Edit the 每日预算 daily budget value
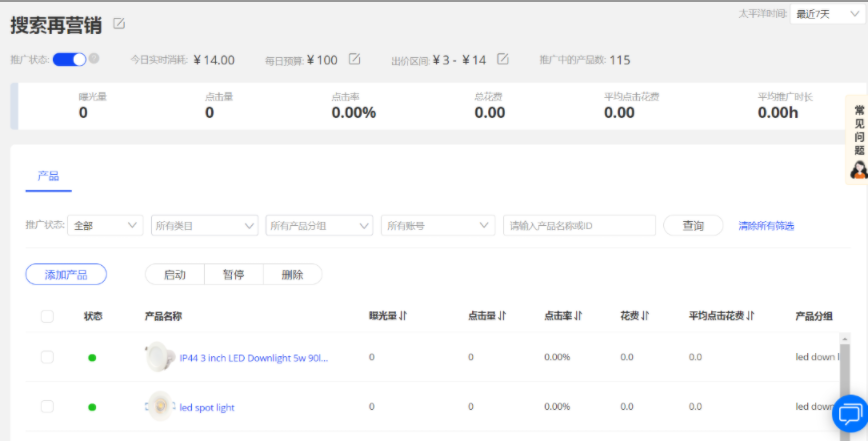Viewport: 868px width, 441px height. tap(354, 59)
